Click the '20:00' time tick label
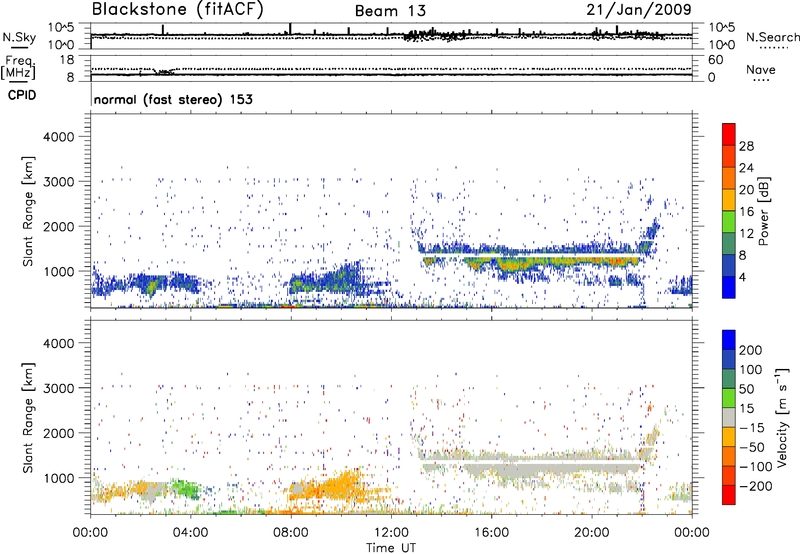 click(x=591, y=533)
